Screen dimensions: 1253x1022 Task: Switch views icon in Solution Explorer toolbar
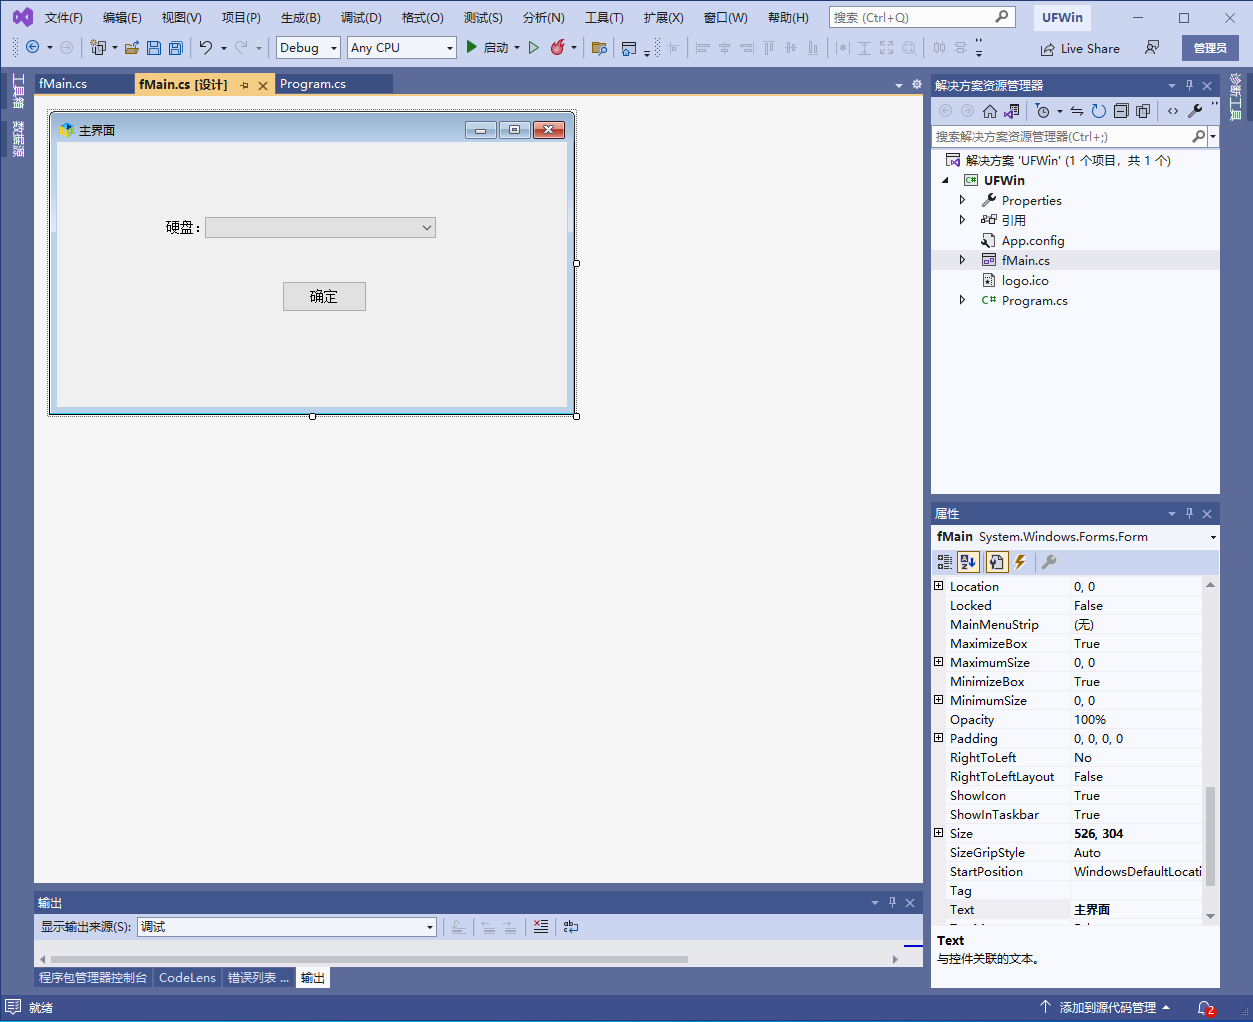coord(1012,111)
